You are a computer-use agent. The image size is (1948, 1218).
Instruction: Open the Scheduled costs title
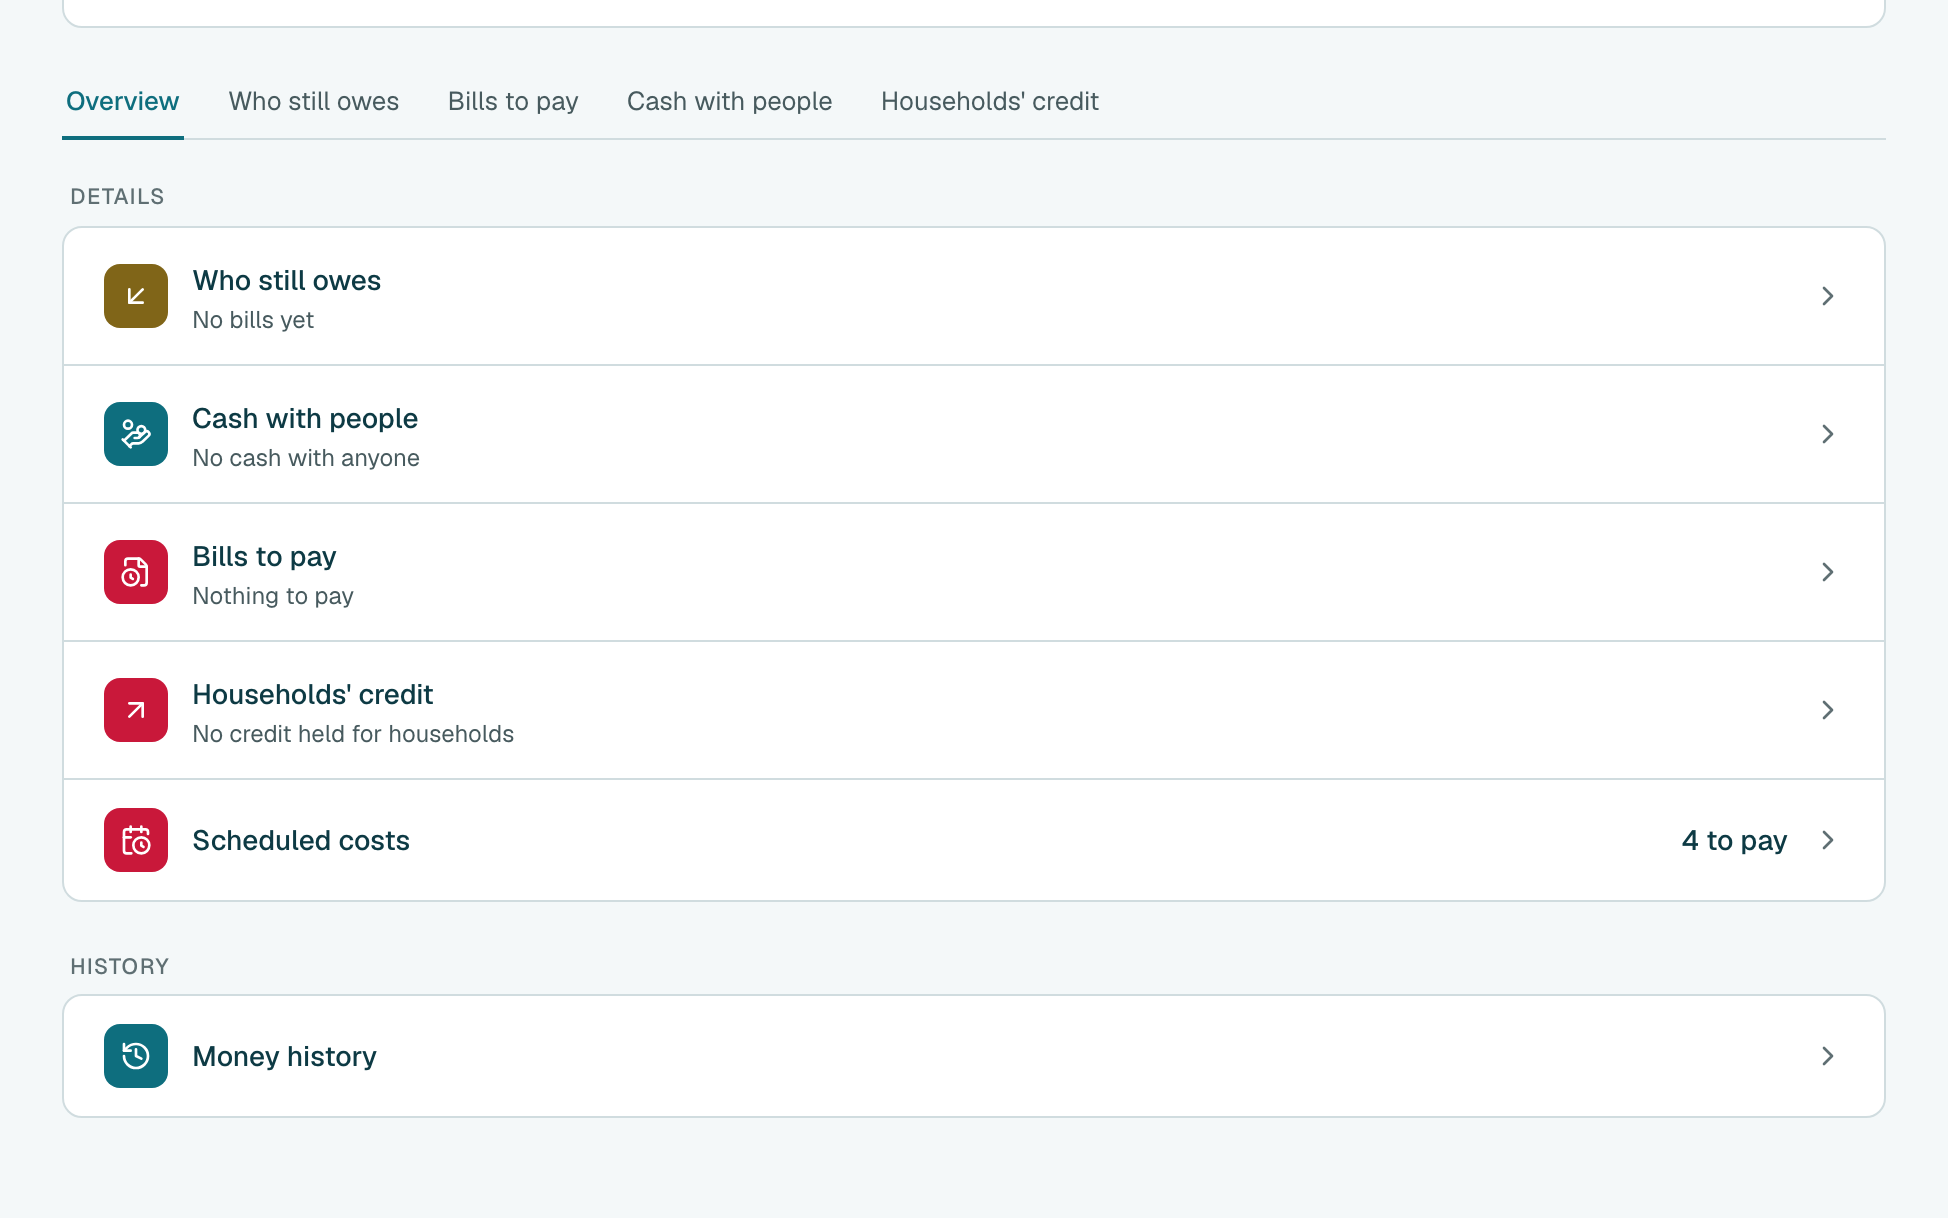[301, 840]
